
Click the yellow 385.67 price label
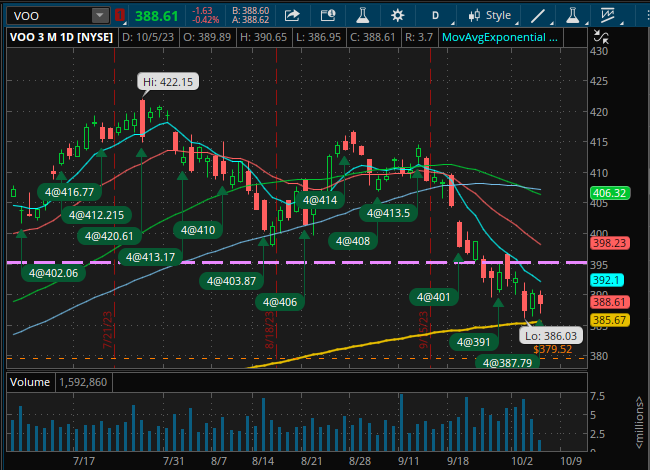(x=609, y=320)
